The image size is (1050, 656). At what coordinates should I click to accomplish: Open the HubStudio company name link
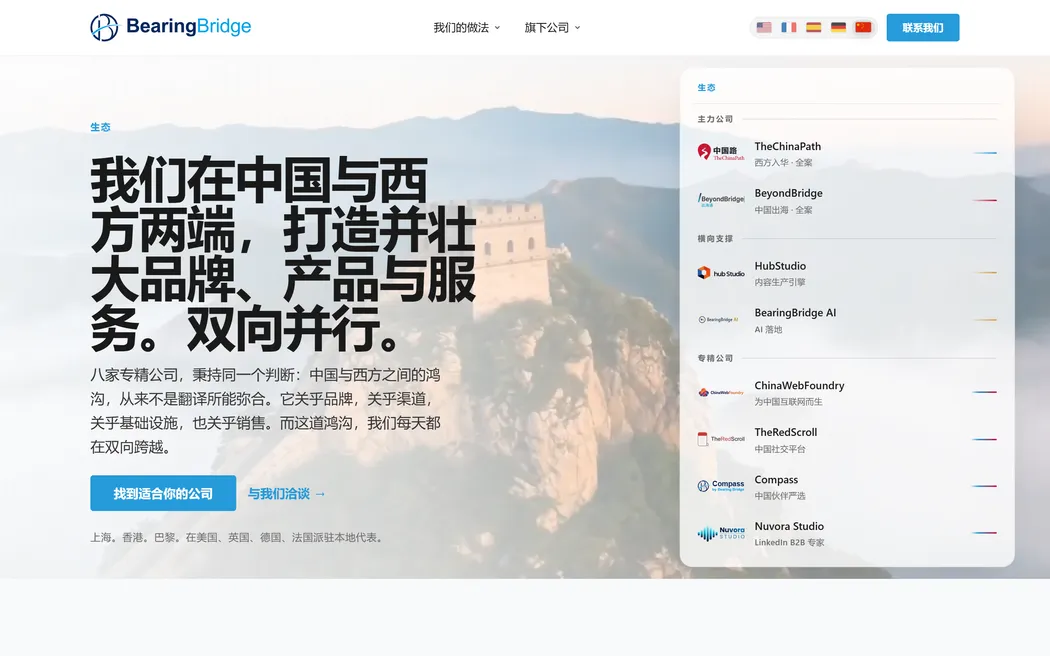coord(780,266)
